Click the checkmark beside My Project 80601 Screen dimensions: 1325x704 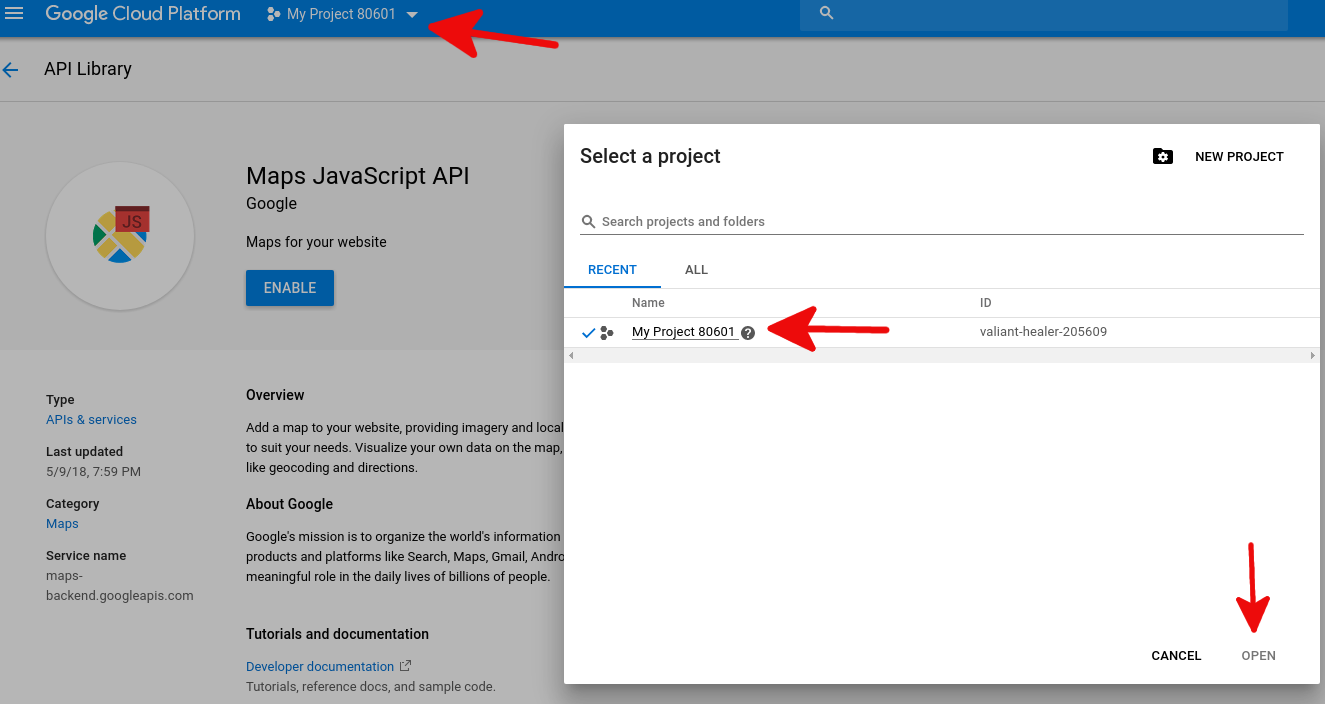[x=588, y=333]
